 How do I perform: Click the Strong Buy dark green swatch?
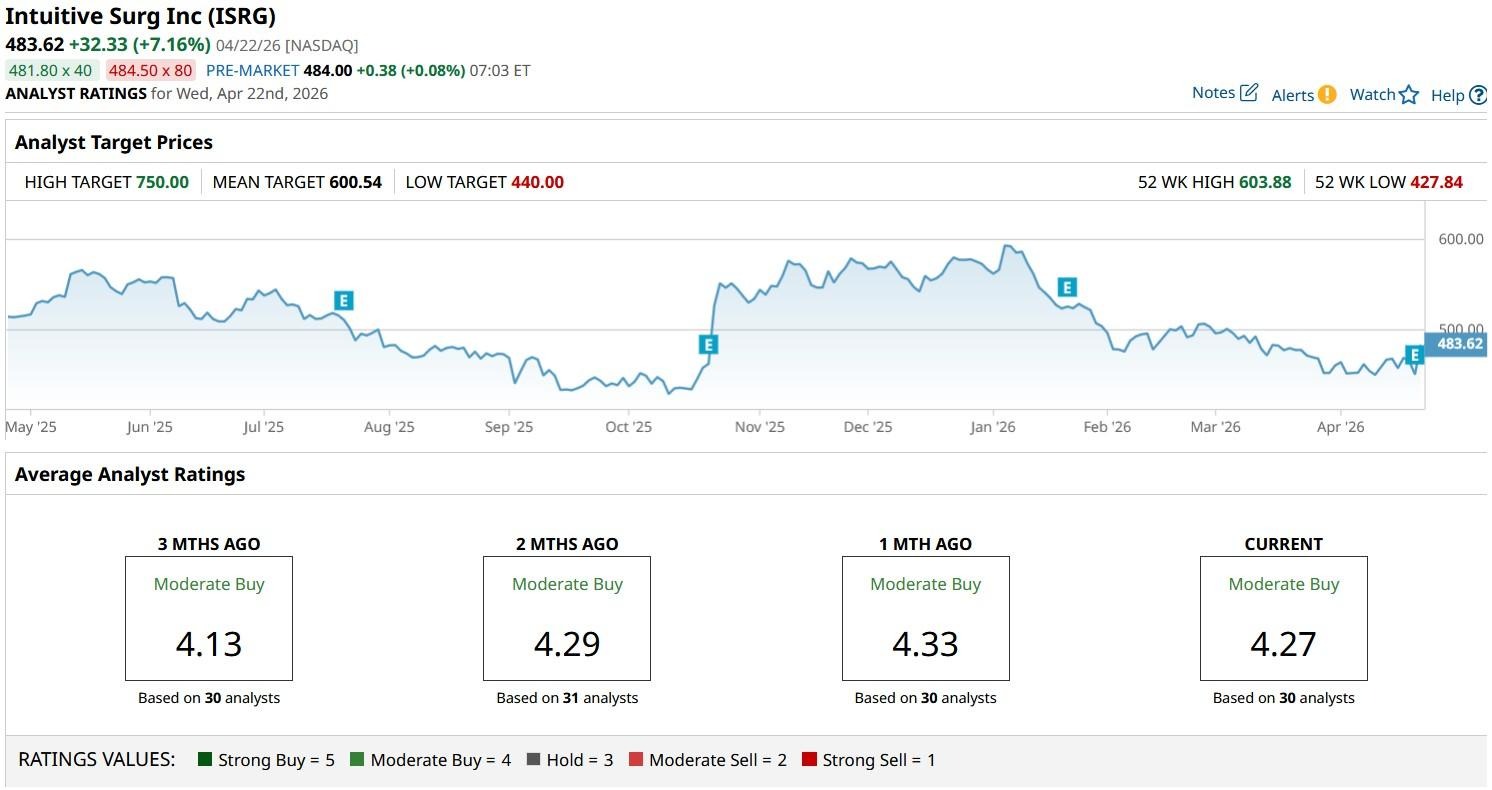coord(206,760)
